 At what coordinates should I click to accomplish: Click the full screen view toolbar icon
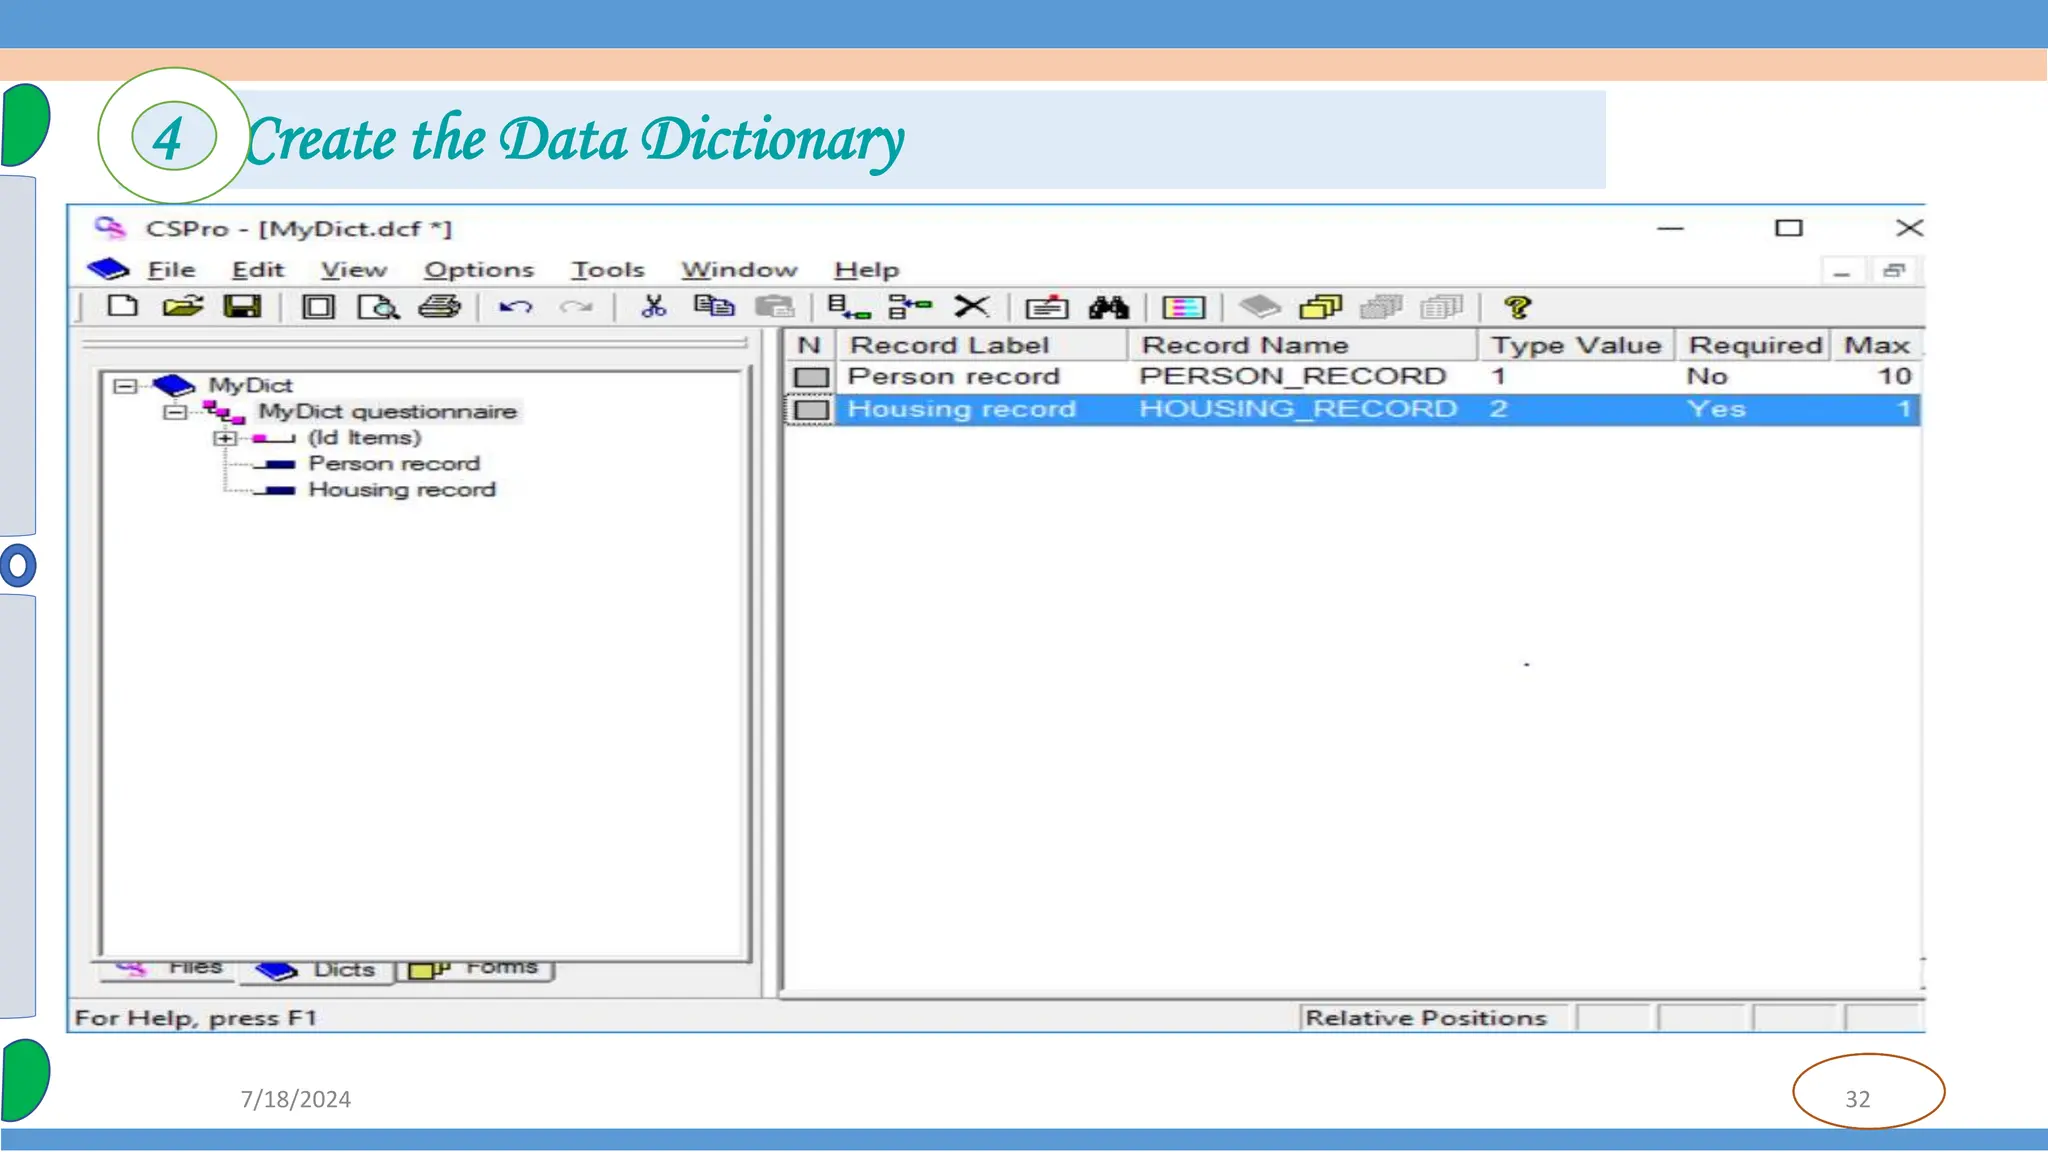[x=318, y=307]
